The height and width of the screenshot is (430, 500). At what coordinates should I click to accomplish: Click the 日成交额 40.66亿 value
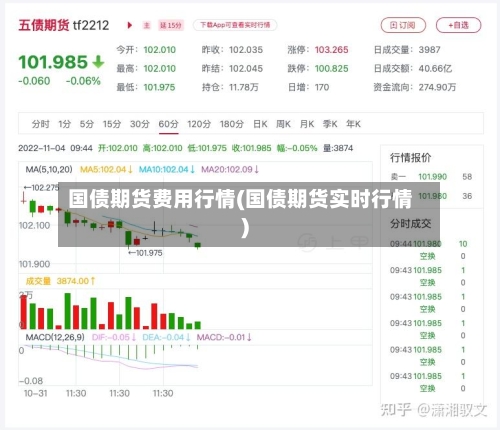(435, 68)
